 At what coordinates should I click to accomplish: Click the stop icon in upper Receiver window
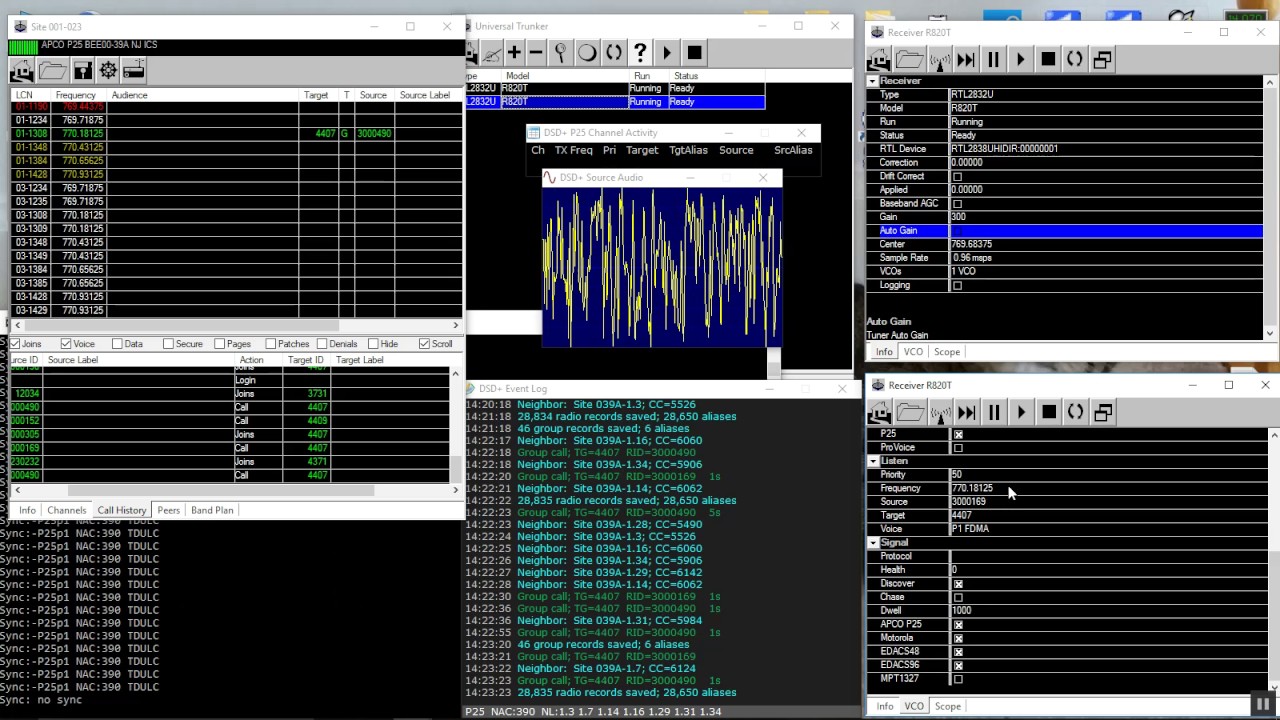click(x=1048, y=60)
